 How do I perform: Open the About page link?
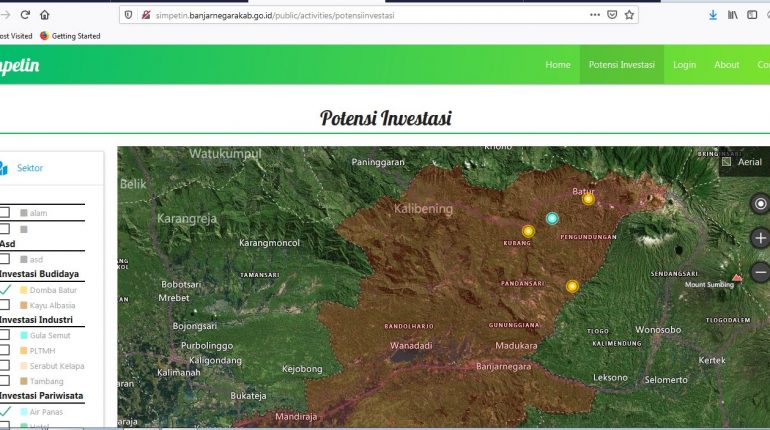coord(726,65)
